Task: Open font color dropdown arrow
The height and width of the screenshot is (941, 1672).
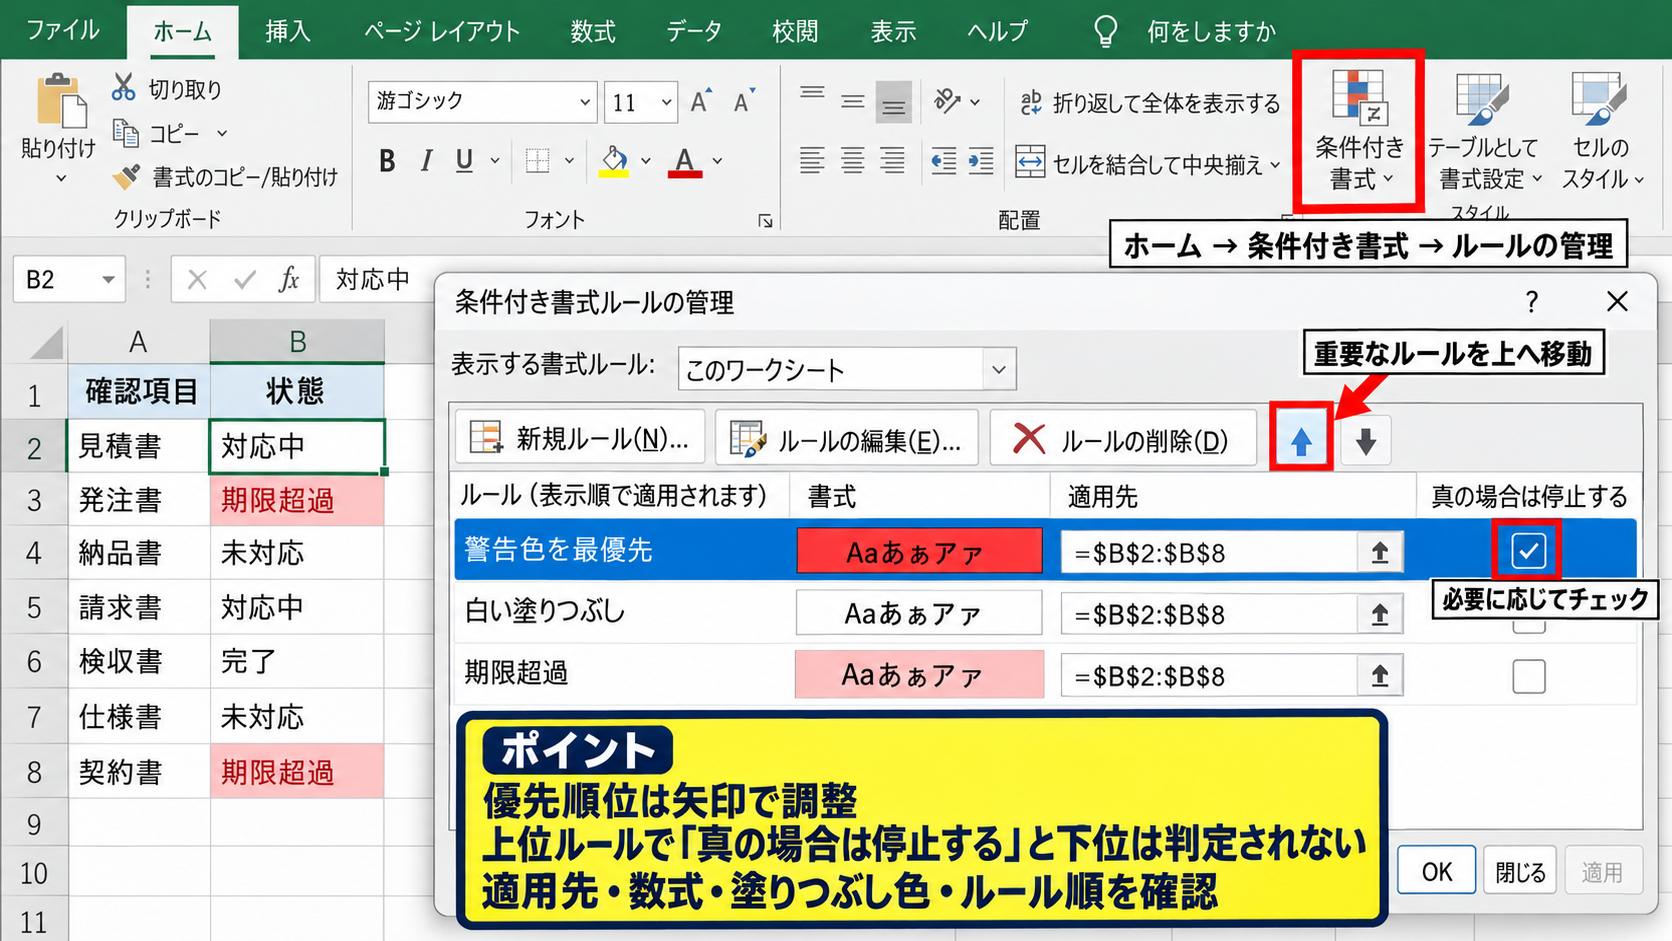Action: tap(717, 160)
